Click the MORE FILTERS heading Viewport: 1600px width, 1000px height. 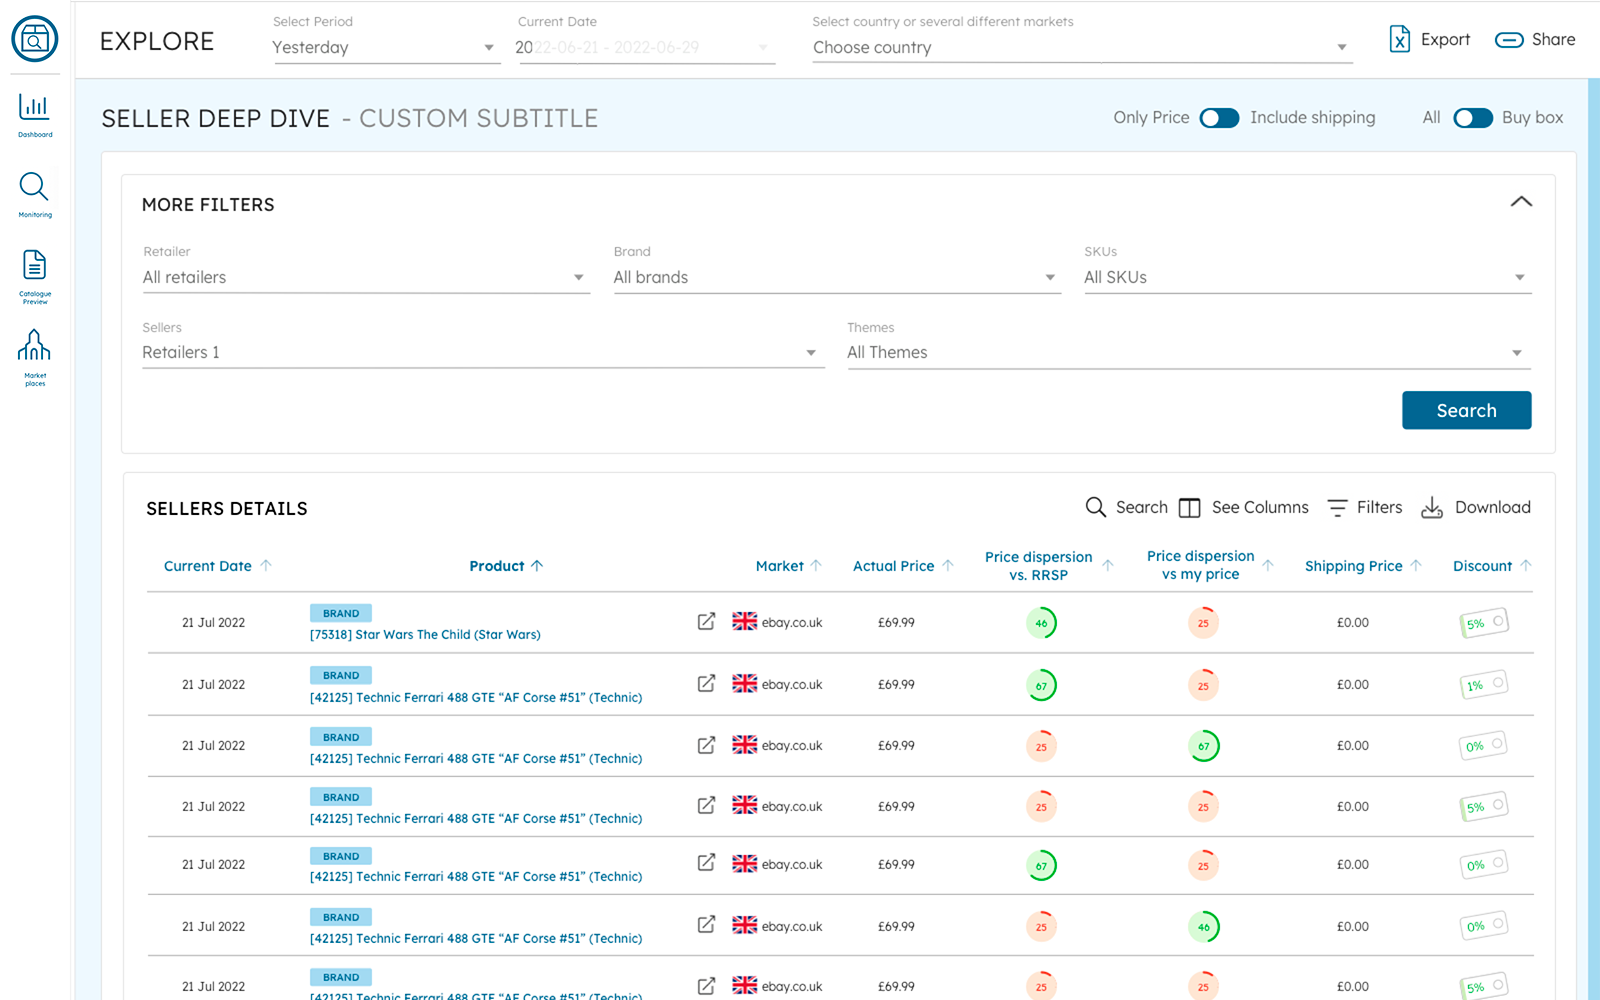coord(208,205)
